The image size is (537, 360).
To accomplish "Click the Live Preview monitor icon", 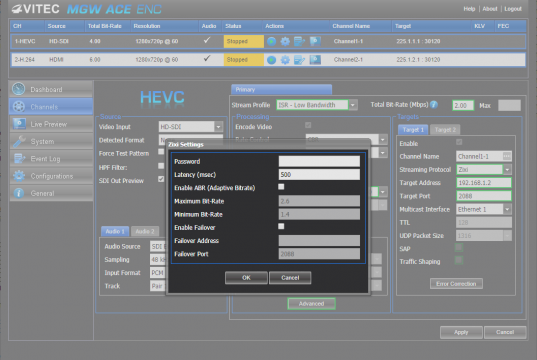I will tap(19, 124).
